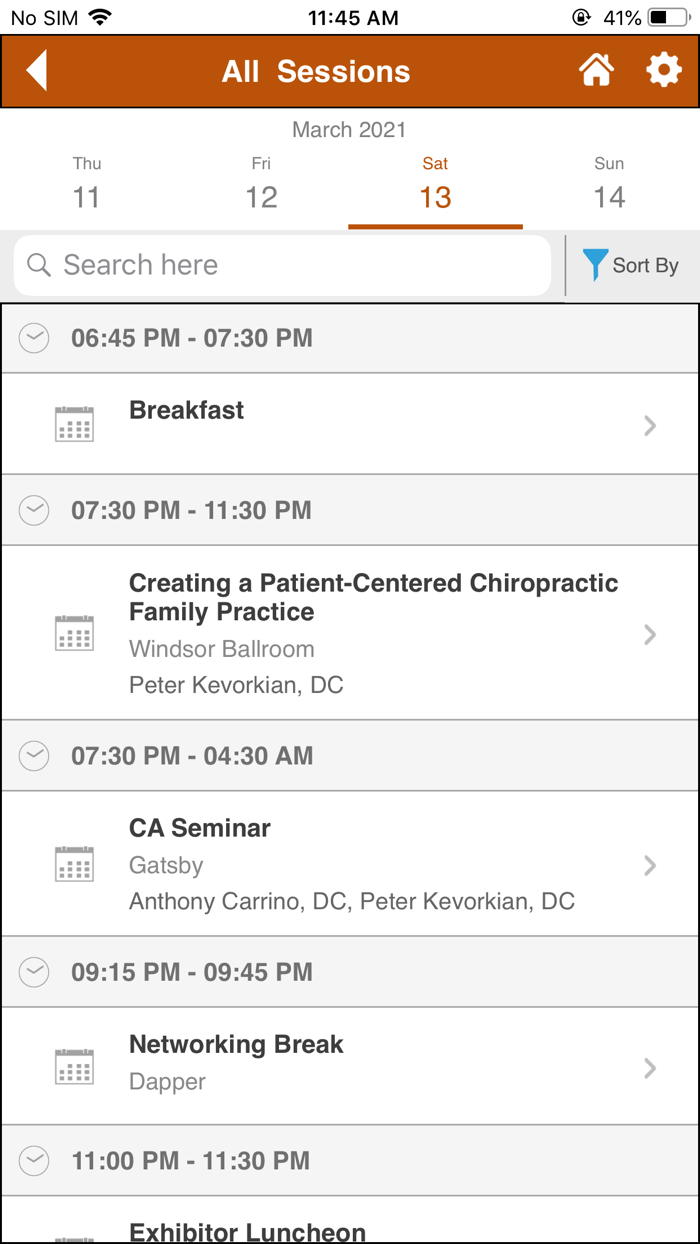Select the Fri 12 date on the slider
The image size is (700, 1244).
(x=261, y=183)
